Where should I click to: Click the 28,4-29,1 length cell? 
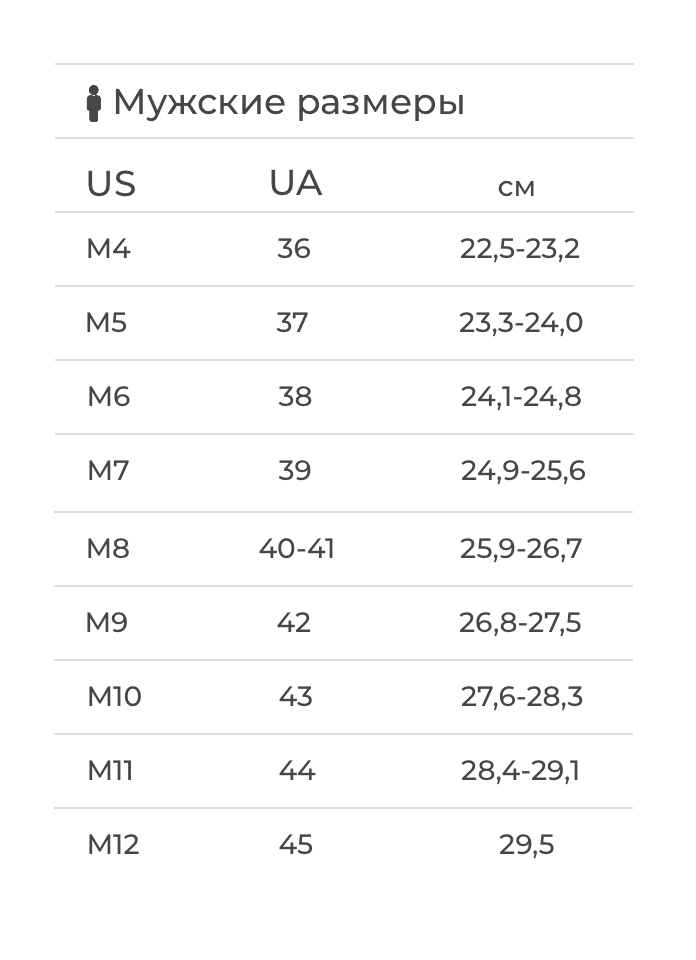[x=520, y=771]
